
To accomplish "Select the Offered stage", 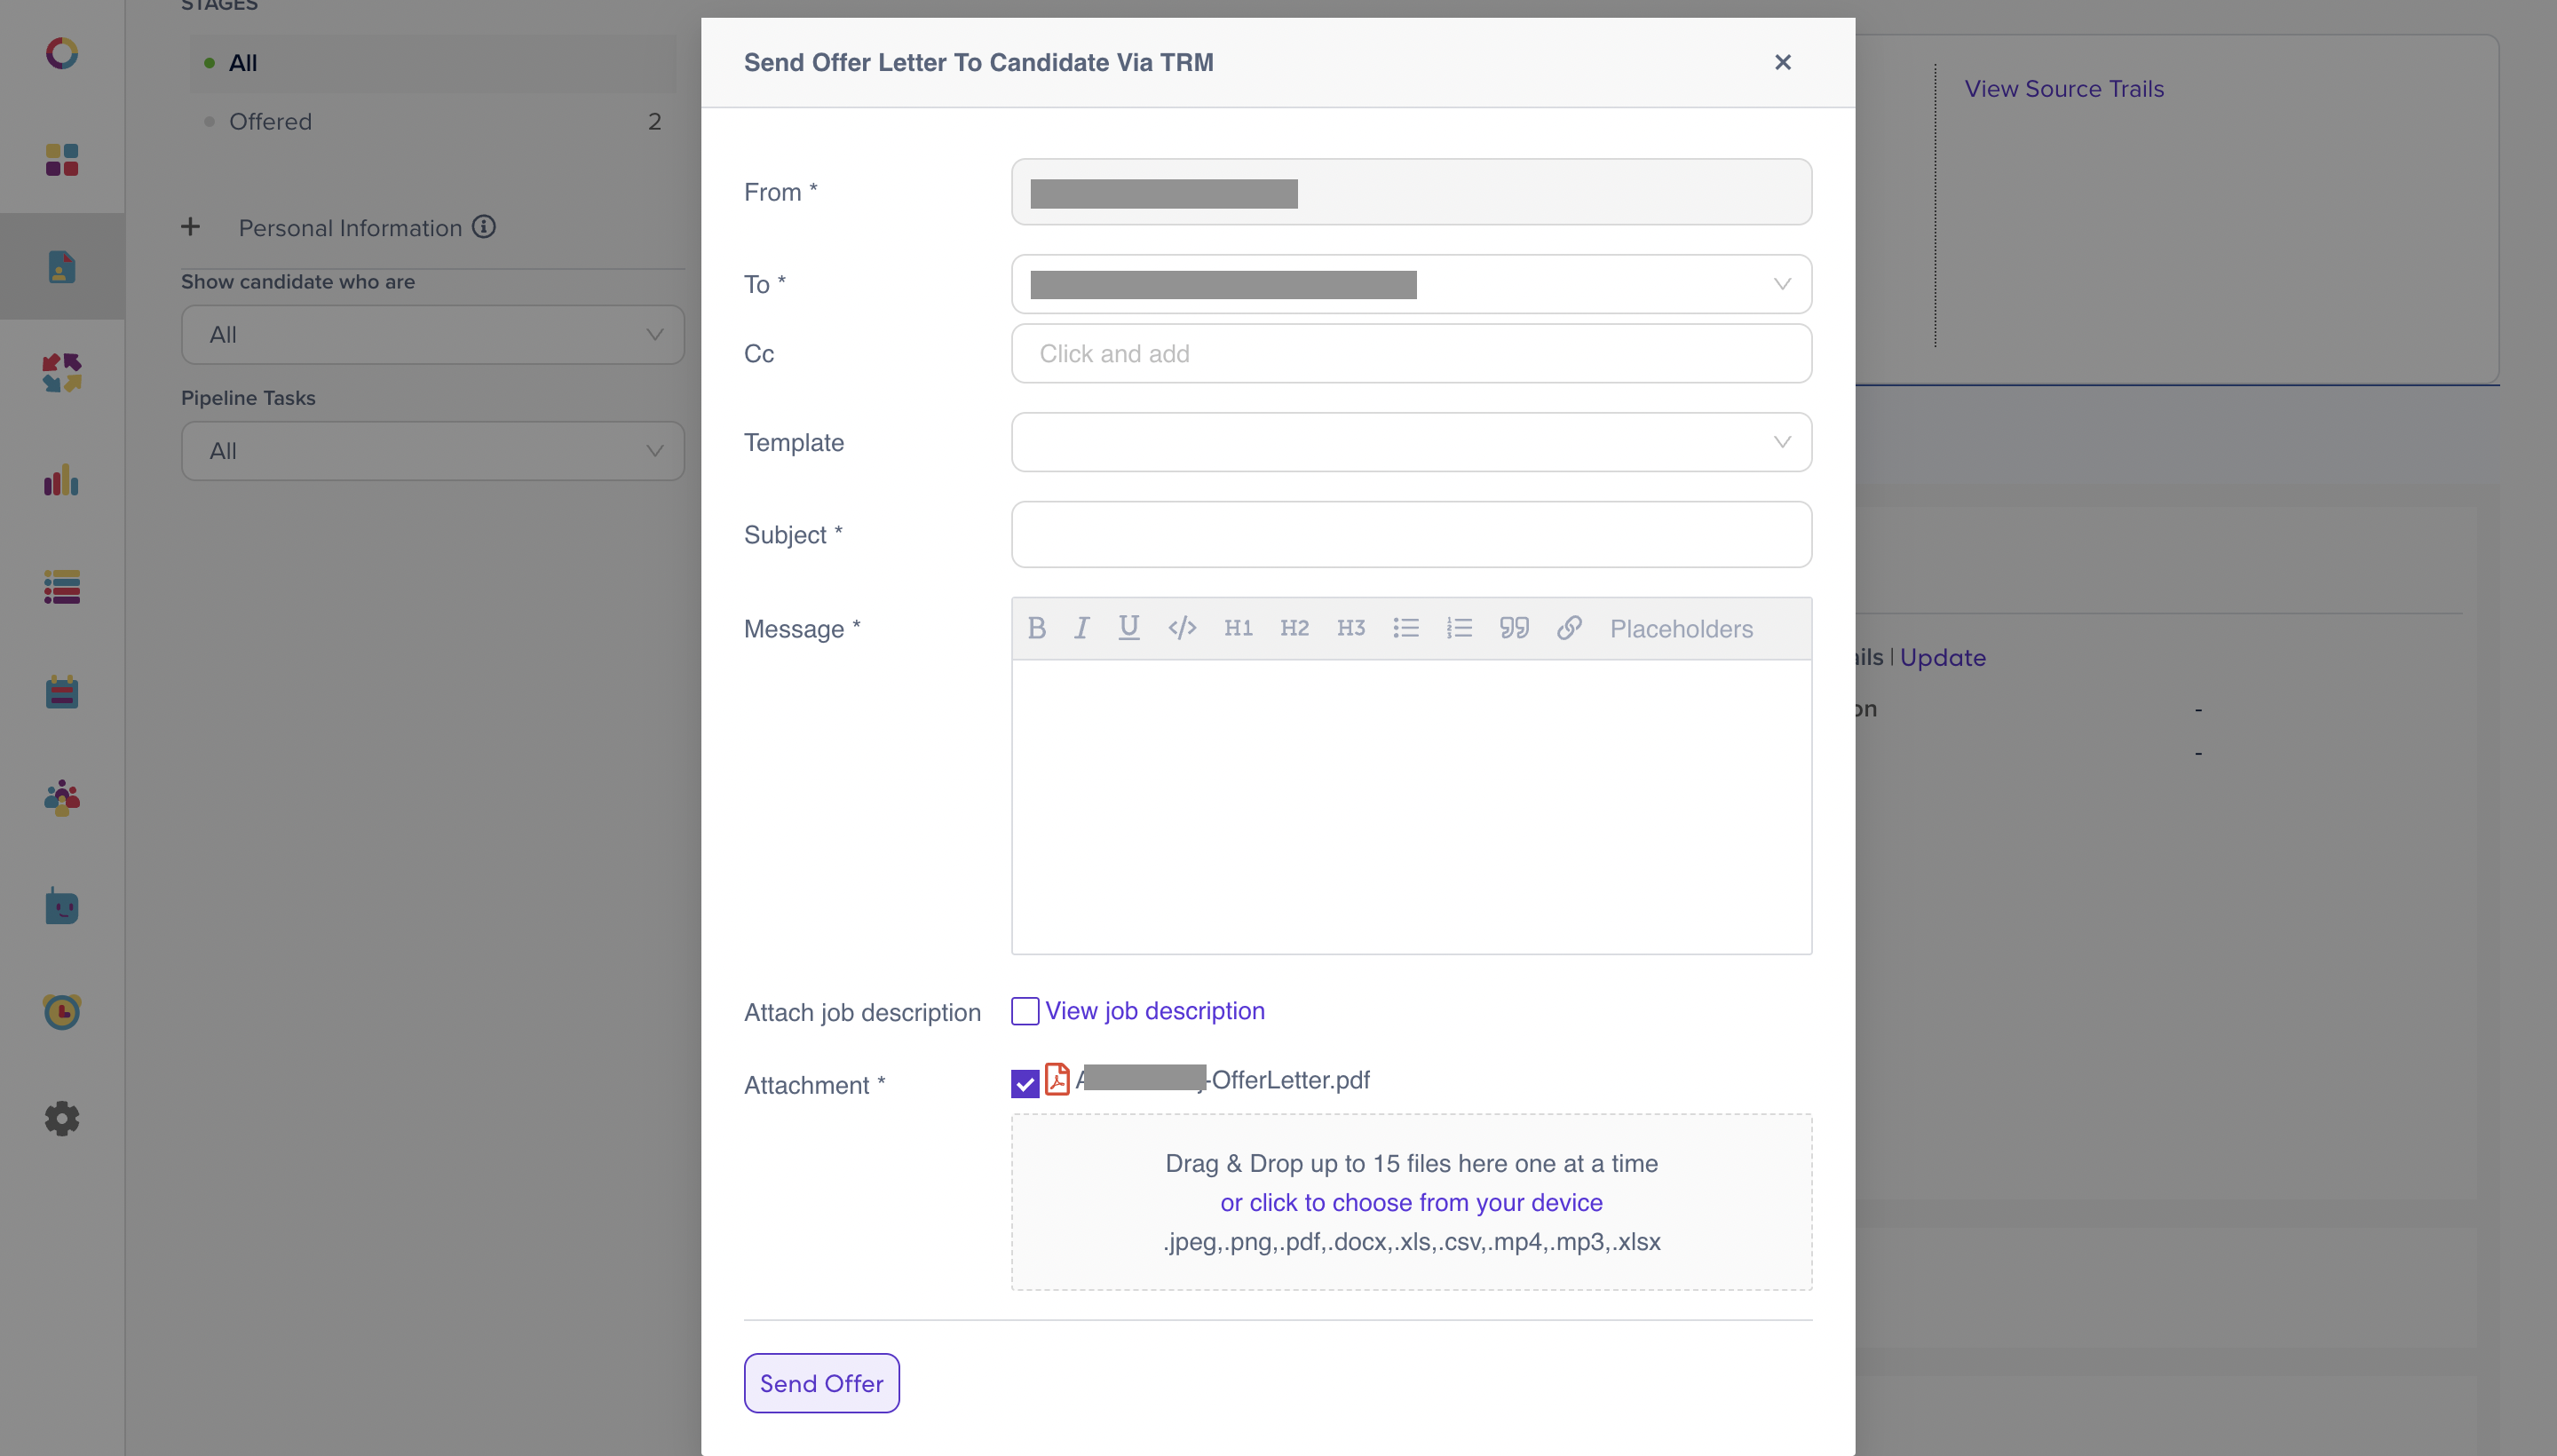I will click(x=433, y=122).
